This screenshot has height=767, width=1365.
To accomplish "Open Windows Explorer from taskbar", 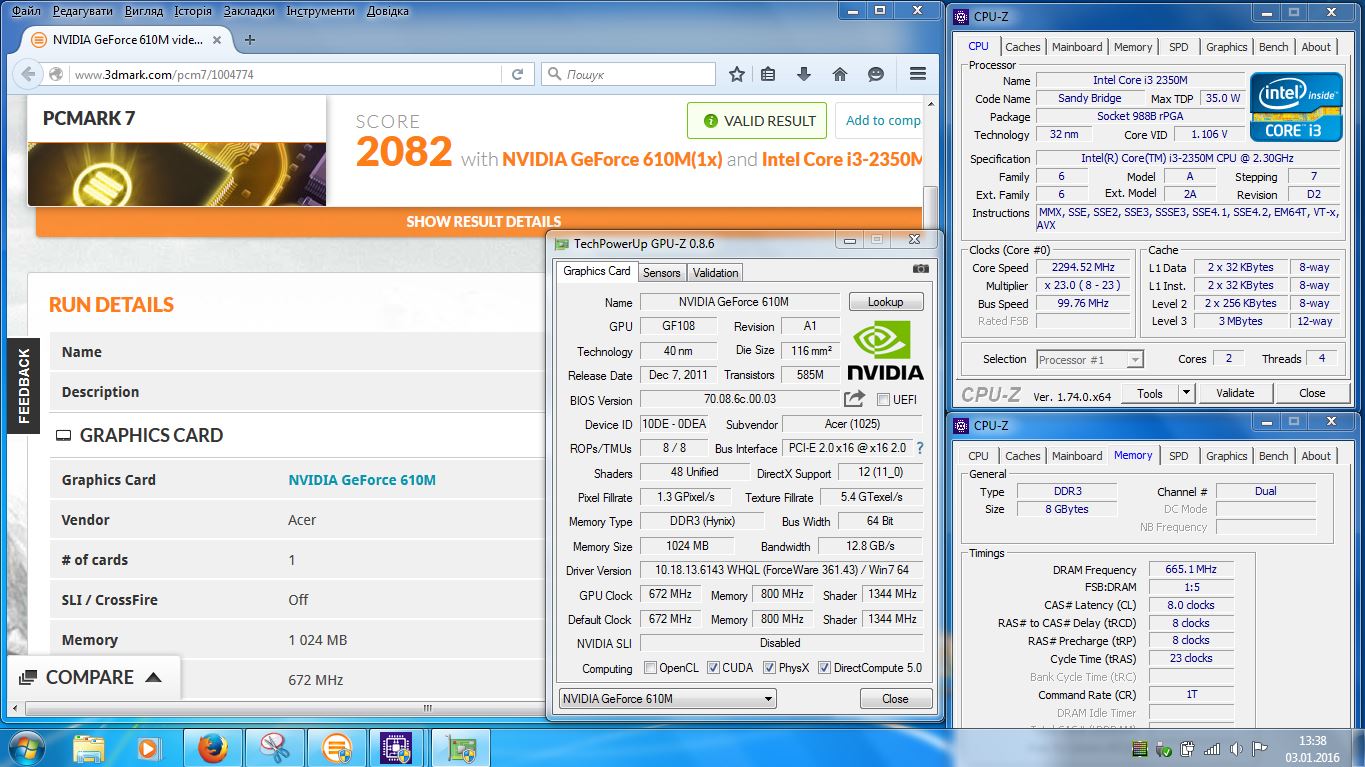I will click(x=89, y=748).
